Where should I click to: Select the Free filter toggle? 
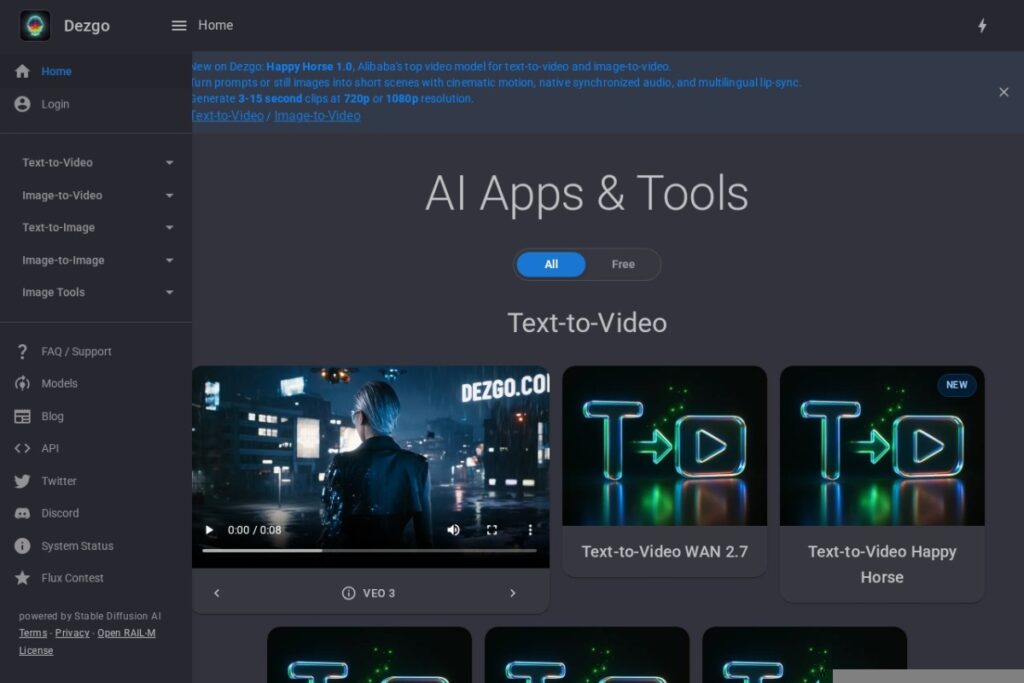[x=623, y=264]
